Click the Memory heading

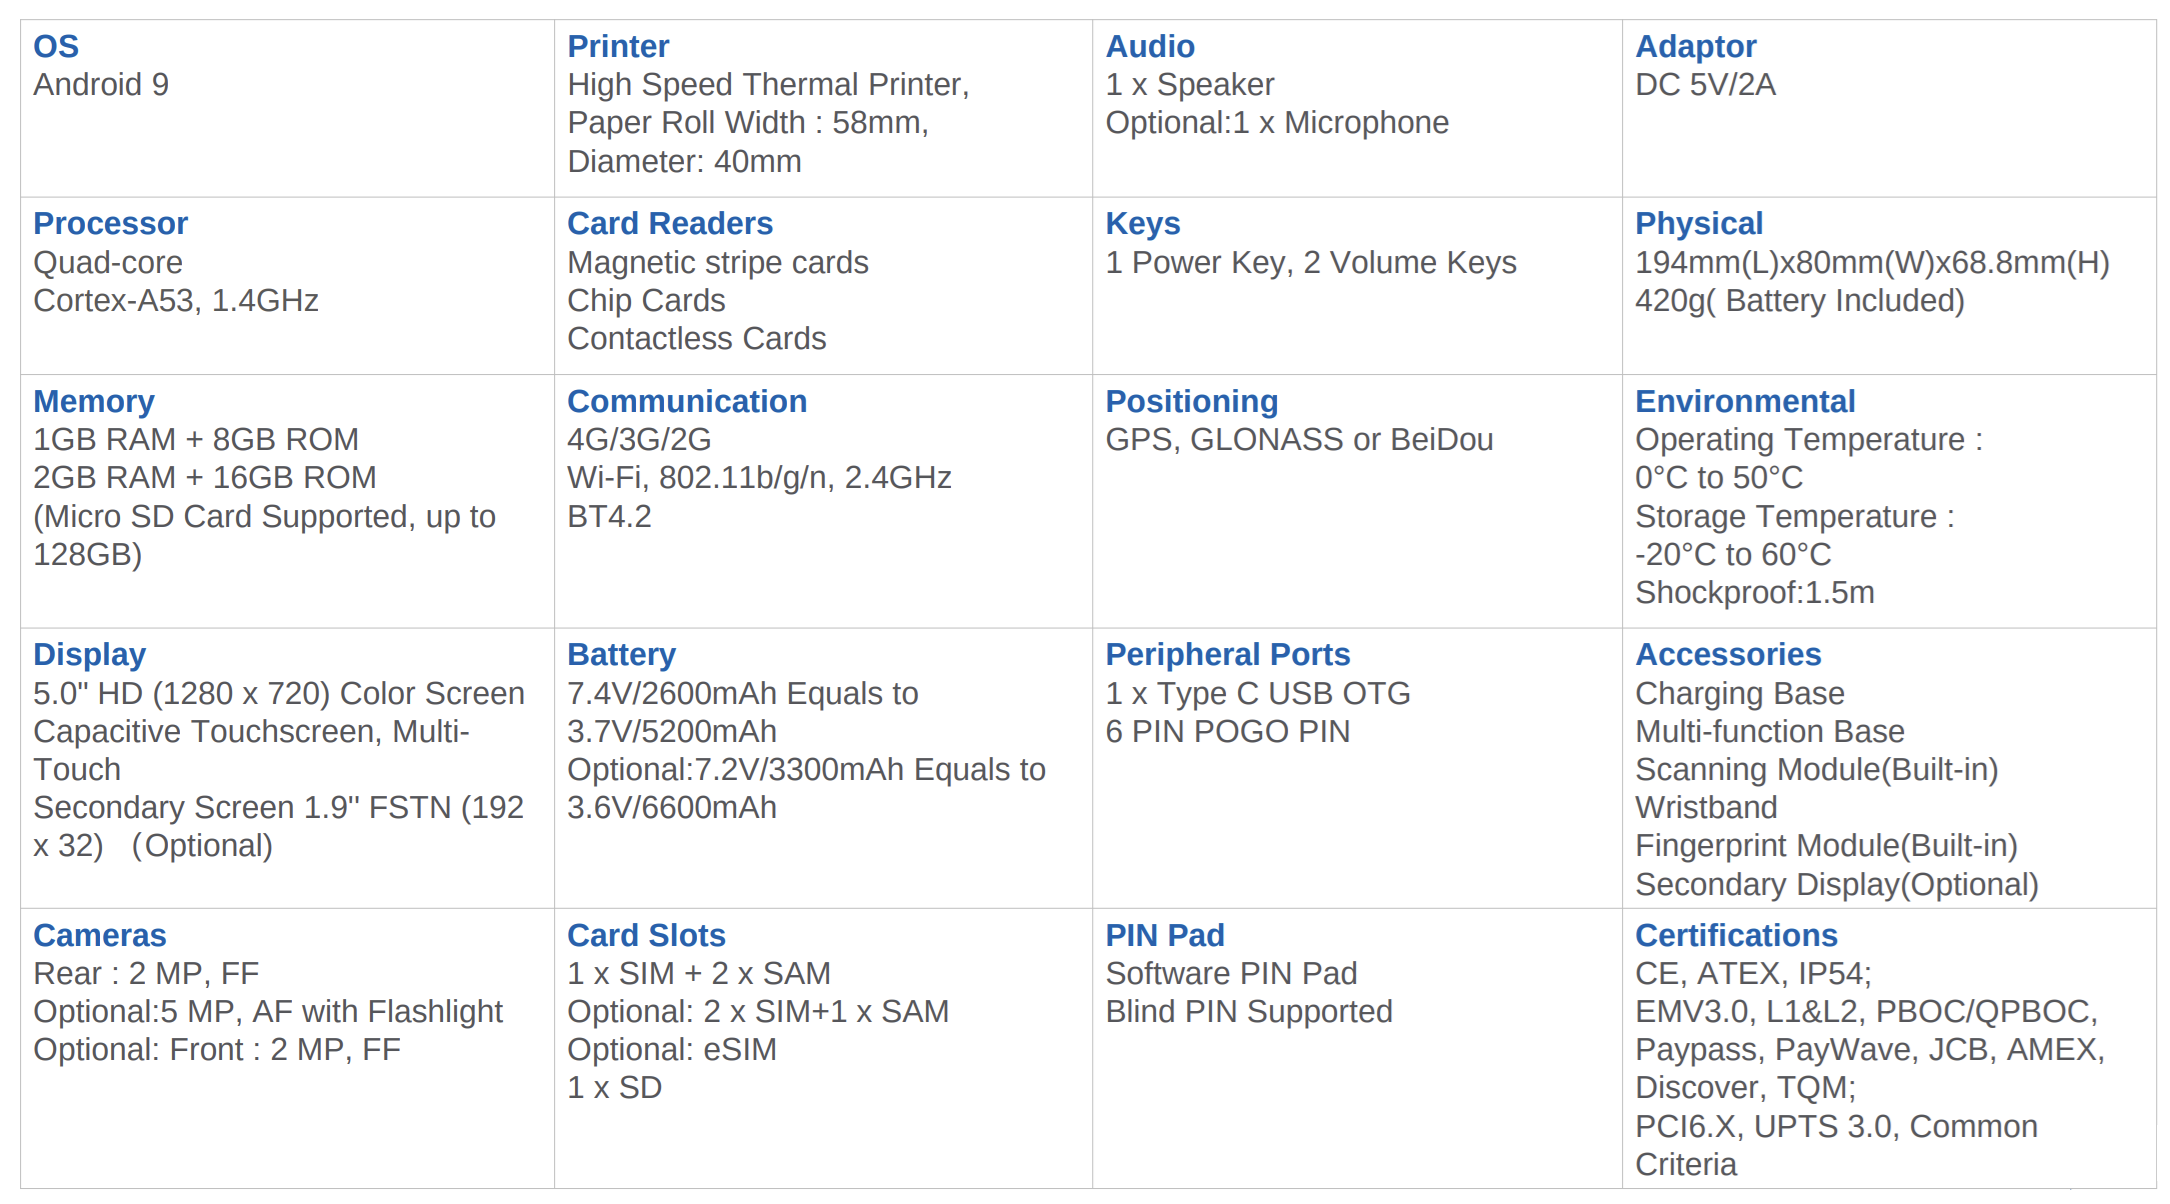point(93,401)
